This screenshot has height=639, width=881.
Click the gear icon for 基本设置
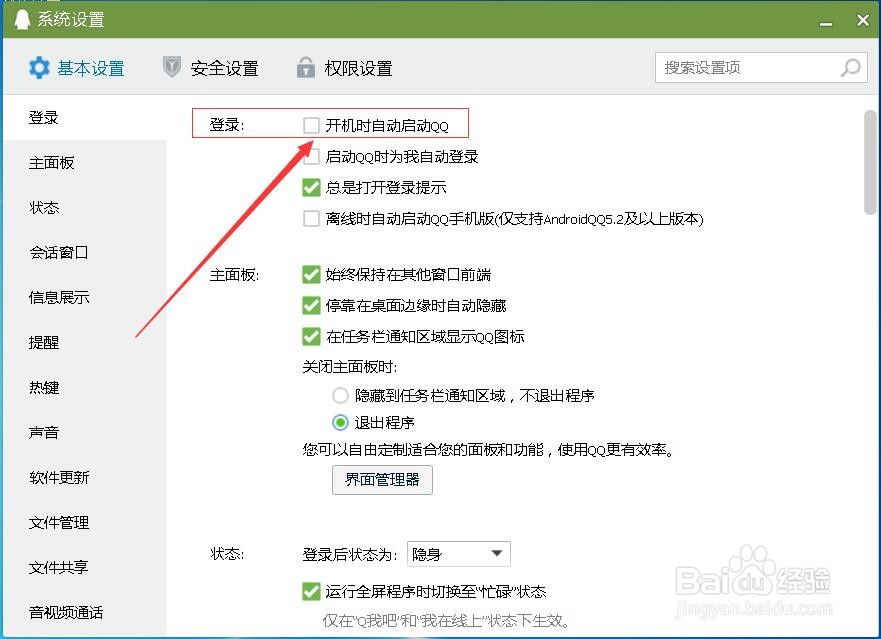(39, 68)
